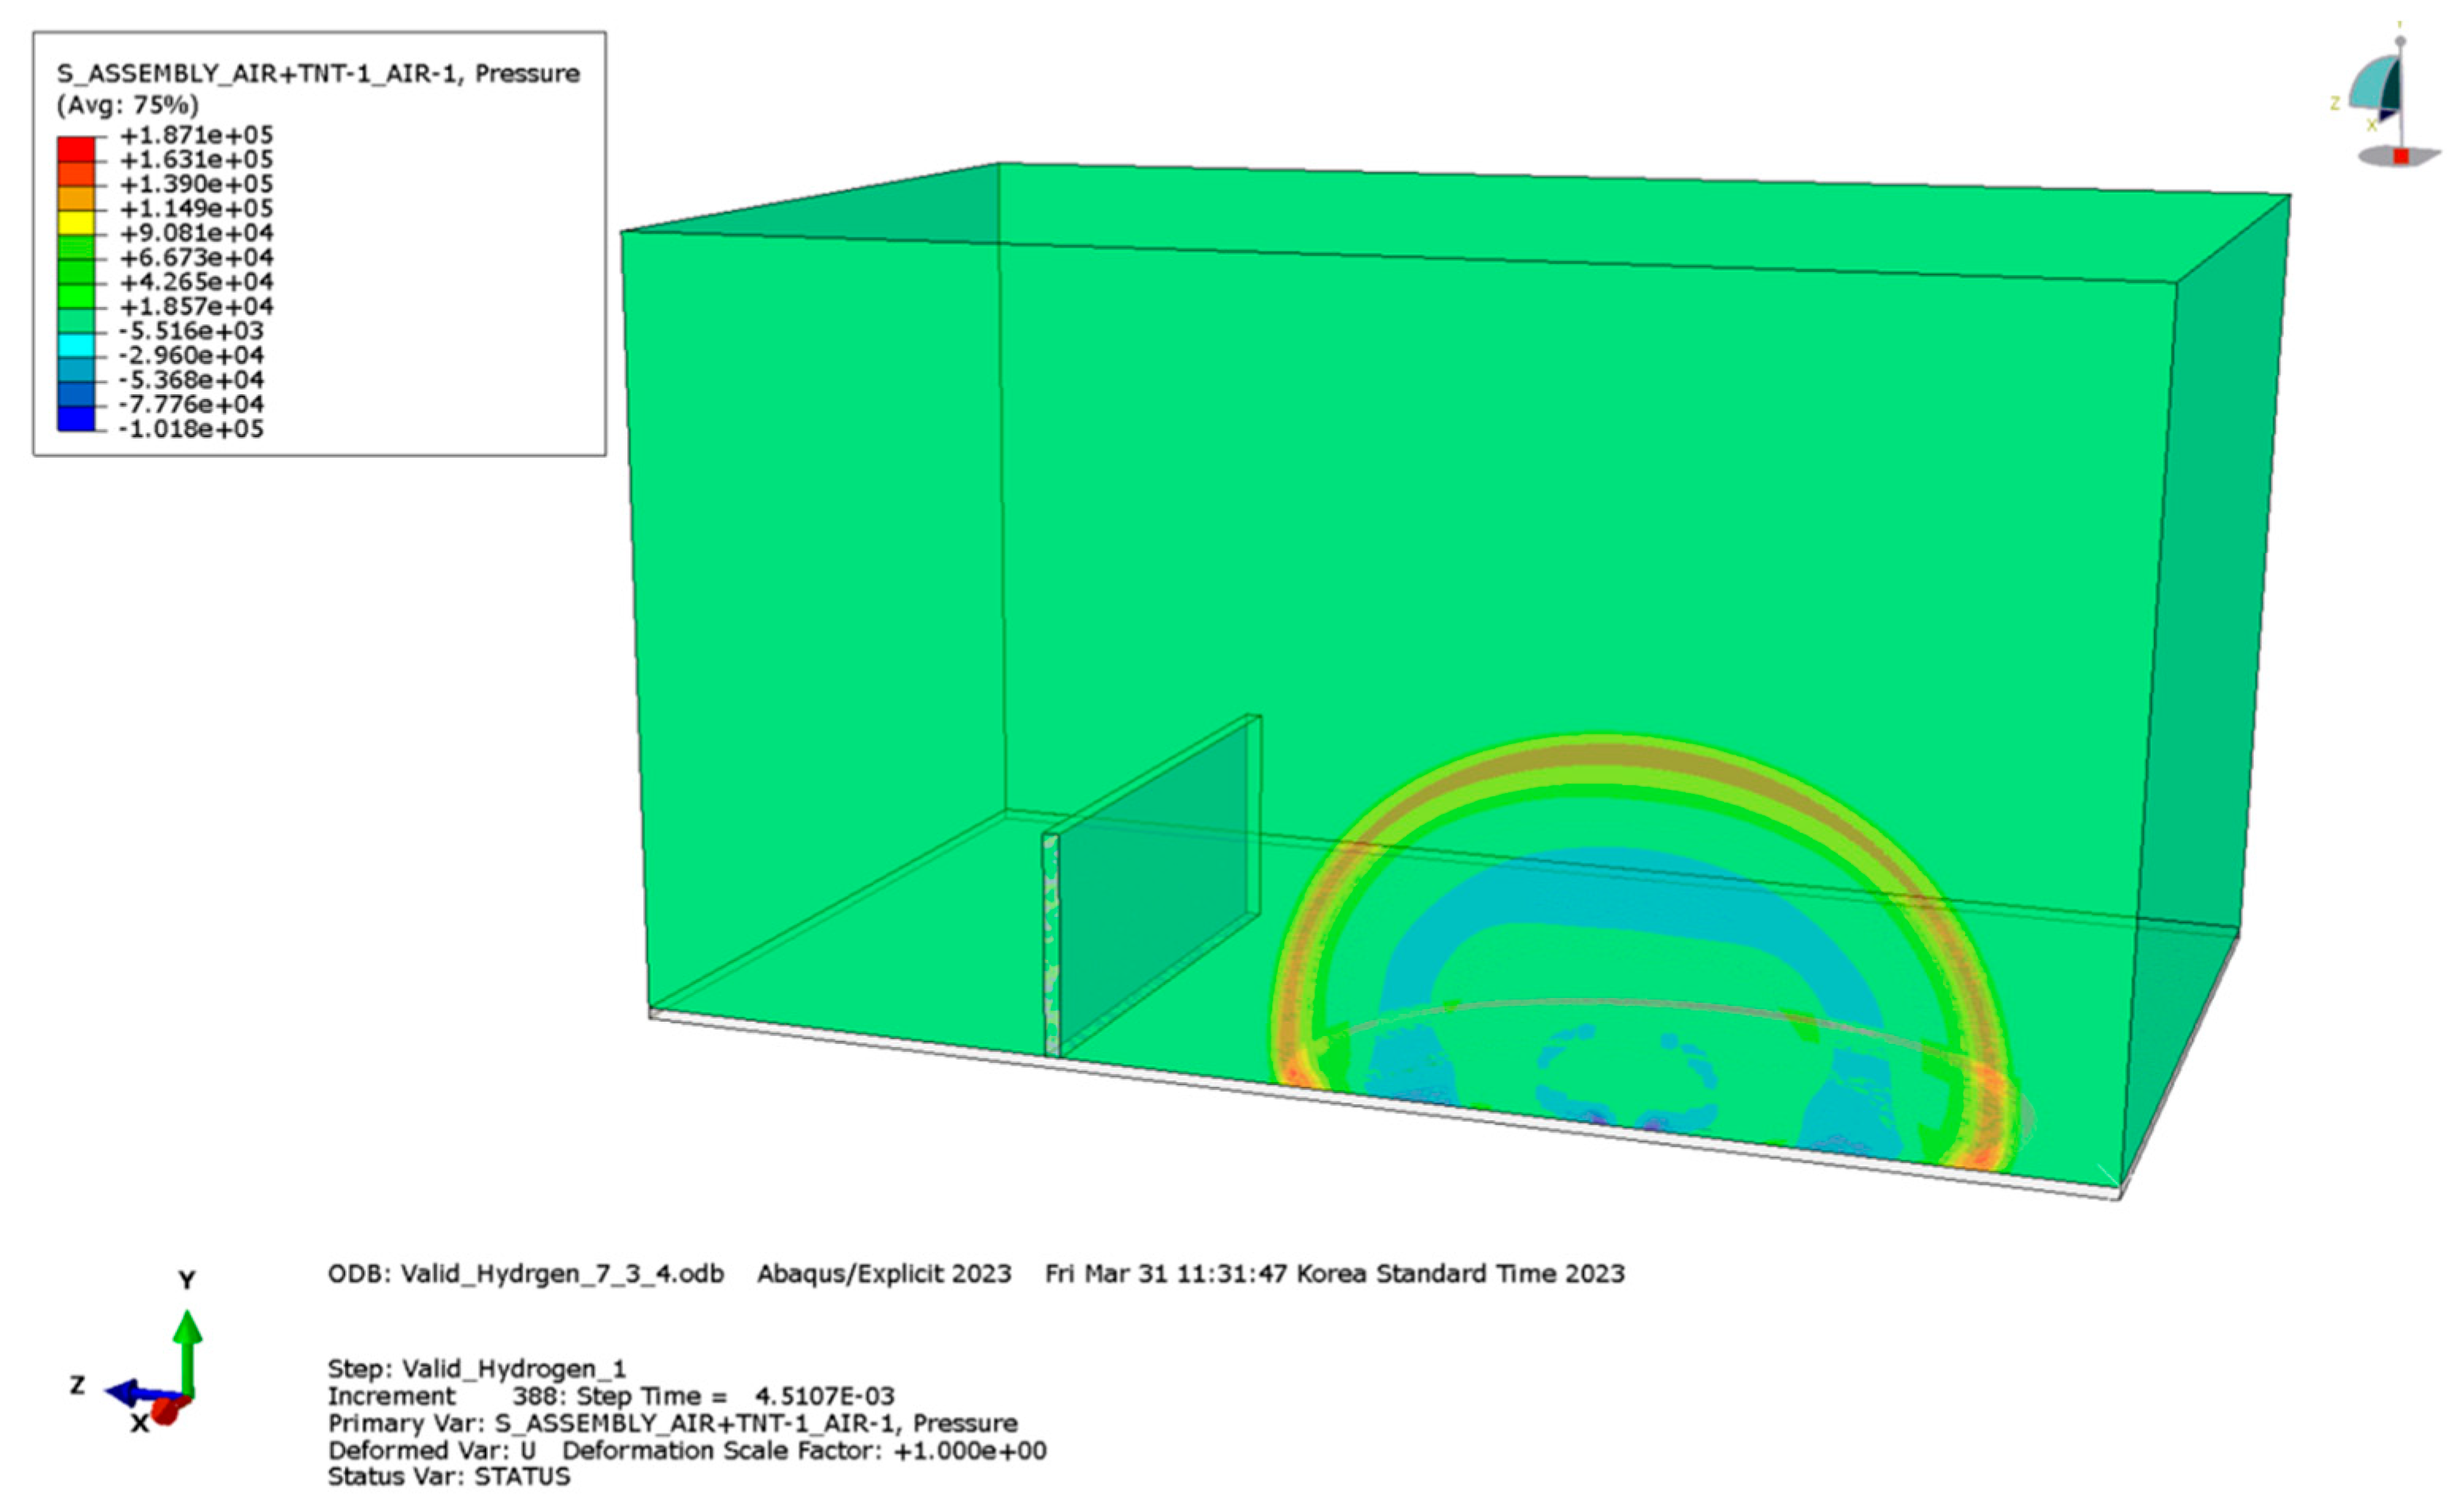
Task: Click the Deformation Scale Factor text line
Action: [x=804, y=1450]
